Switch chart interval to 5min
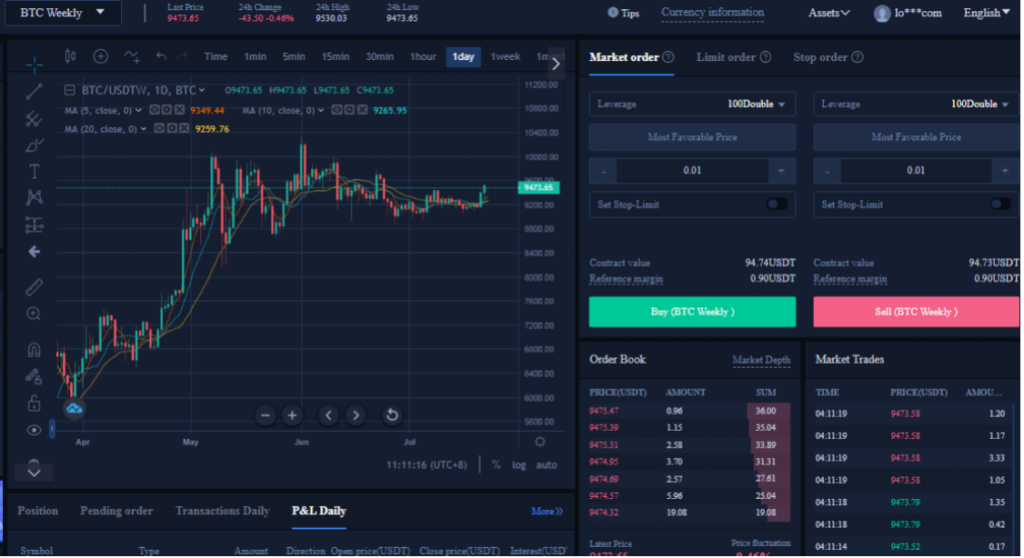The width and height of the screenshot is (1024, 558). (294, 57)
